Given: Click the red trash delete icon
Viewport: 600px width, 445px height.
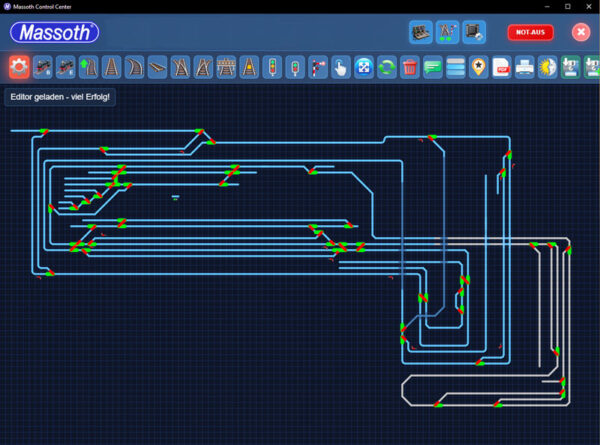Looking at the screenshot, I should (409, 67).
